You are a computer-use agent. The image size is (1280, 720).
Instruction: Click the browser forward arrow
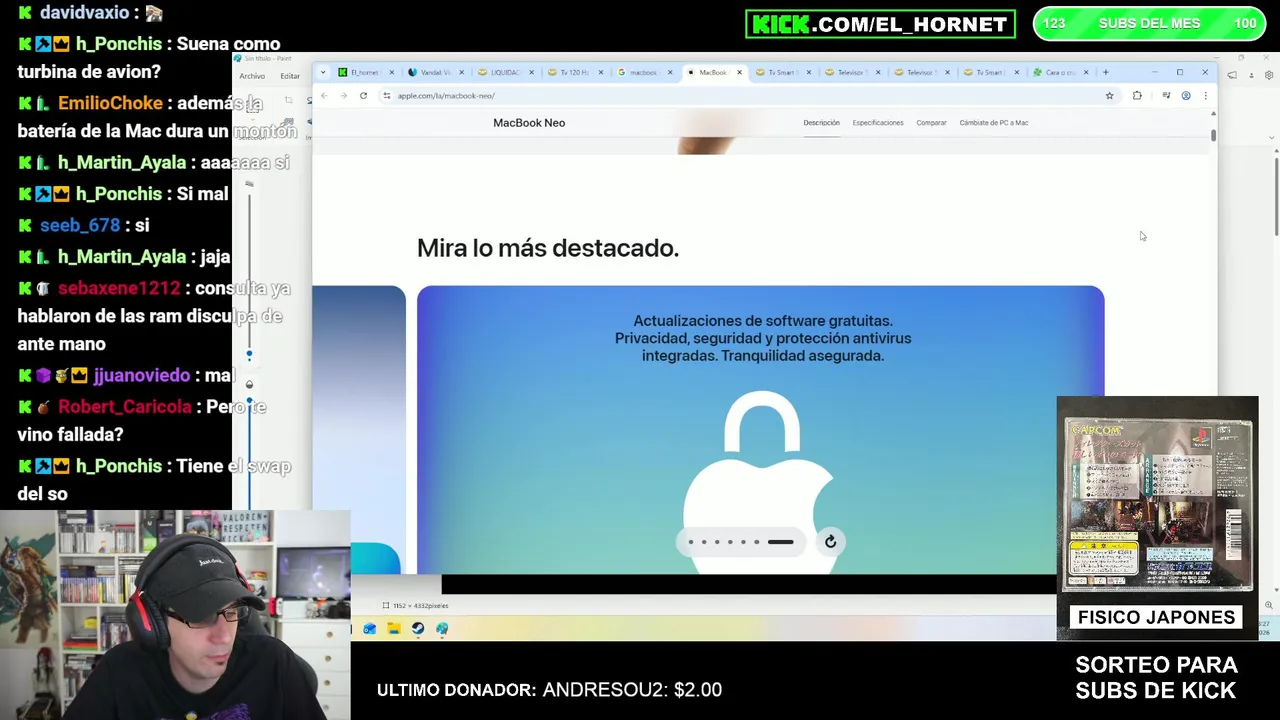343,96
